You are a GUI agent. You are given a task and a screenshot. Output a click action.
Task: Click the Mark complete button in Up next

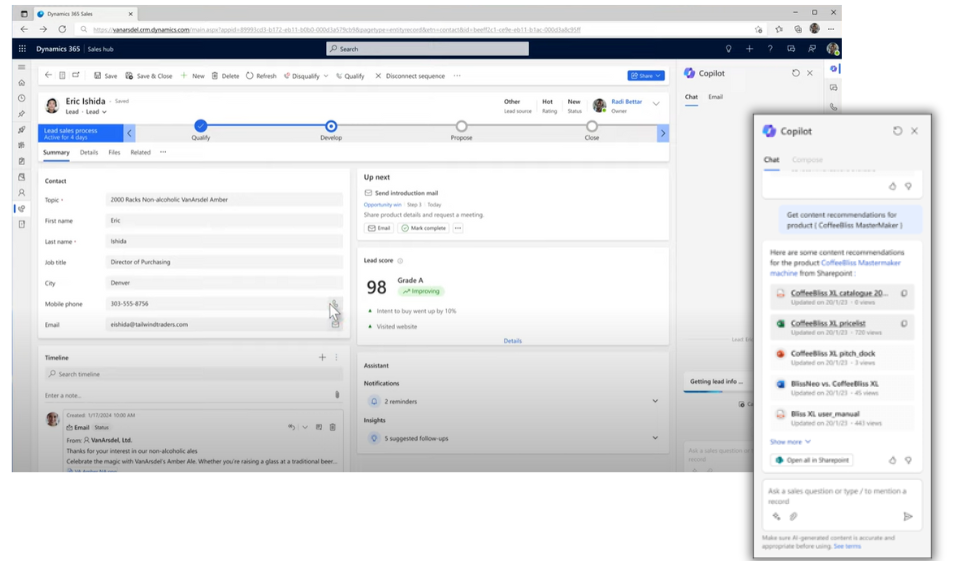(424, 228)
